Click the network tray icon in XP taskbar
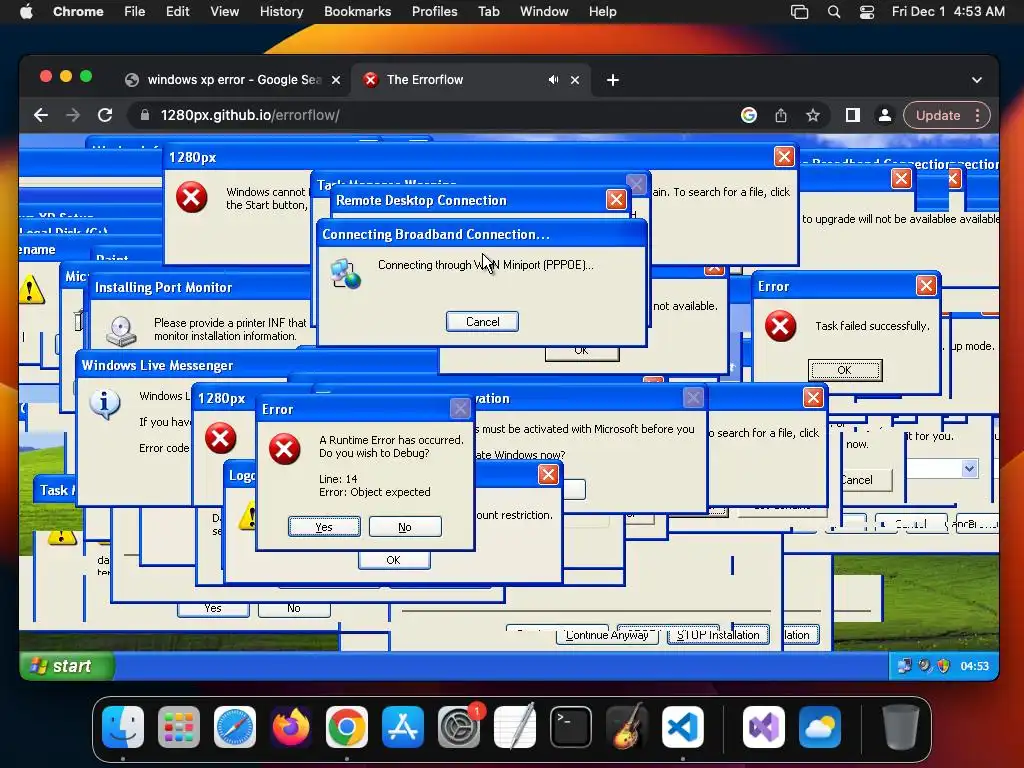This screenshot has width=1024, height=768. click(904, 666)
